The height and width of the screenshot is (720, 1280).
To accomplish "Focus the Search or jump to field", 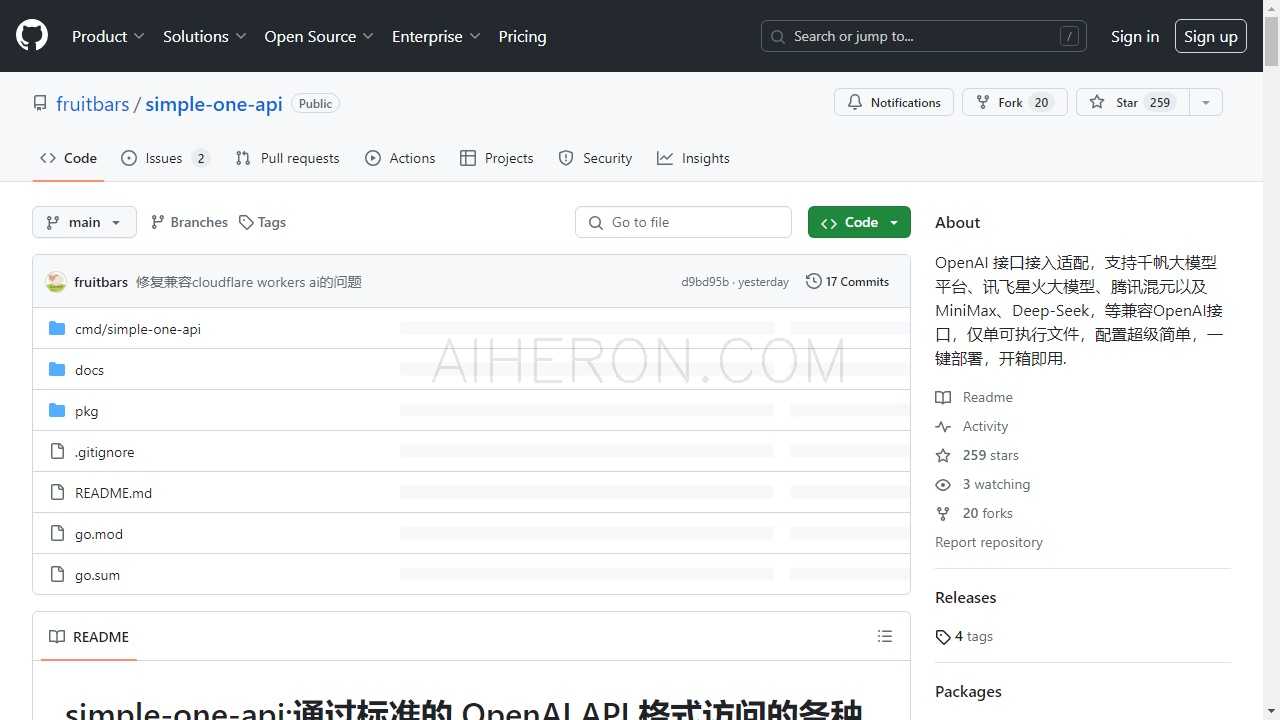I will [x=923, y=36].
